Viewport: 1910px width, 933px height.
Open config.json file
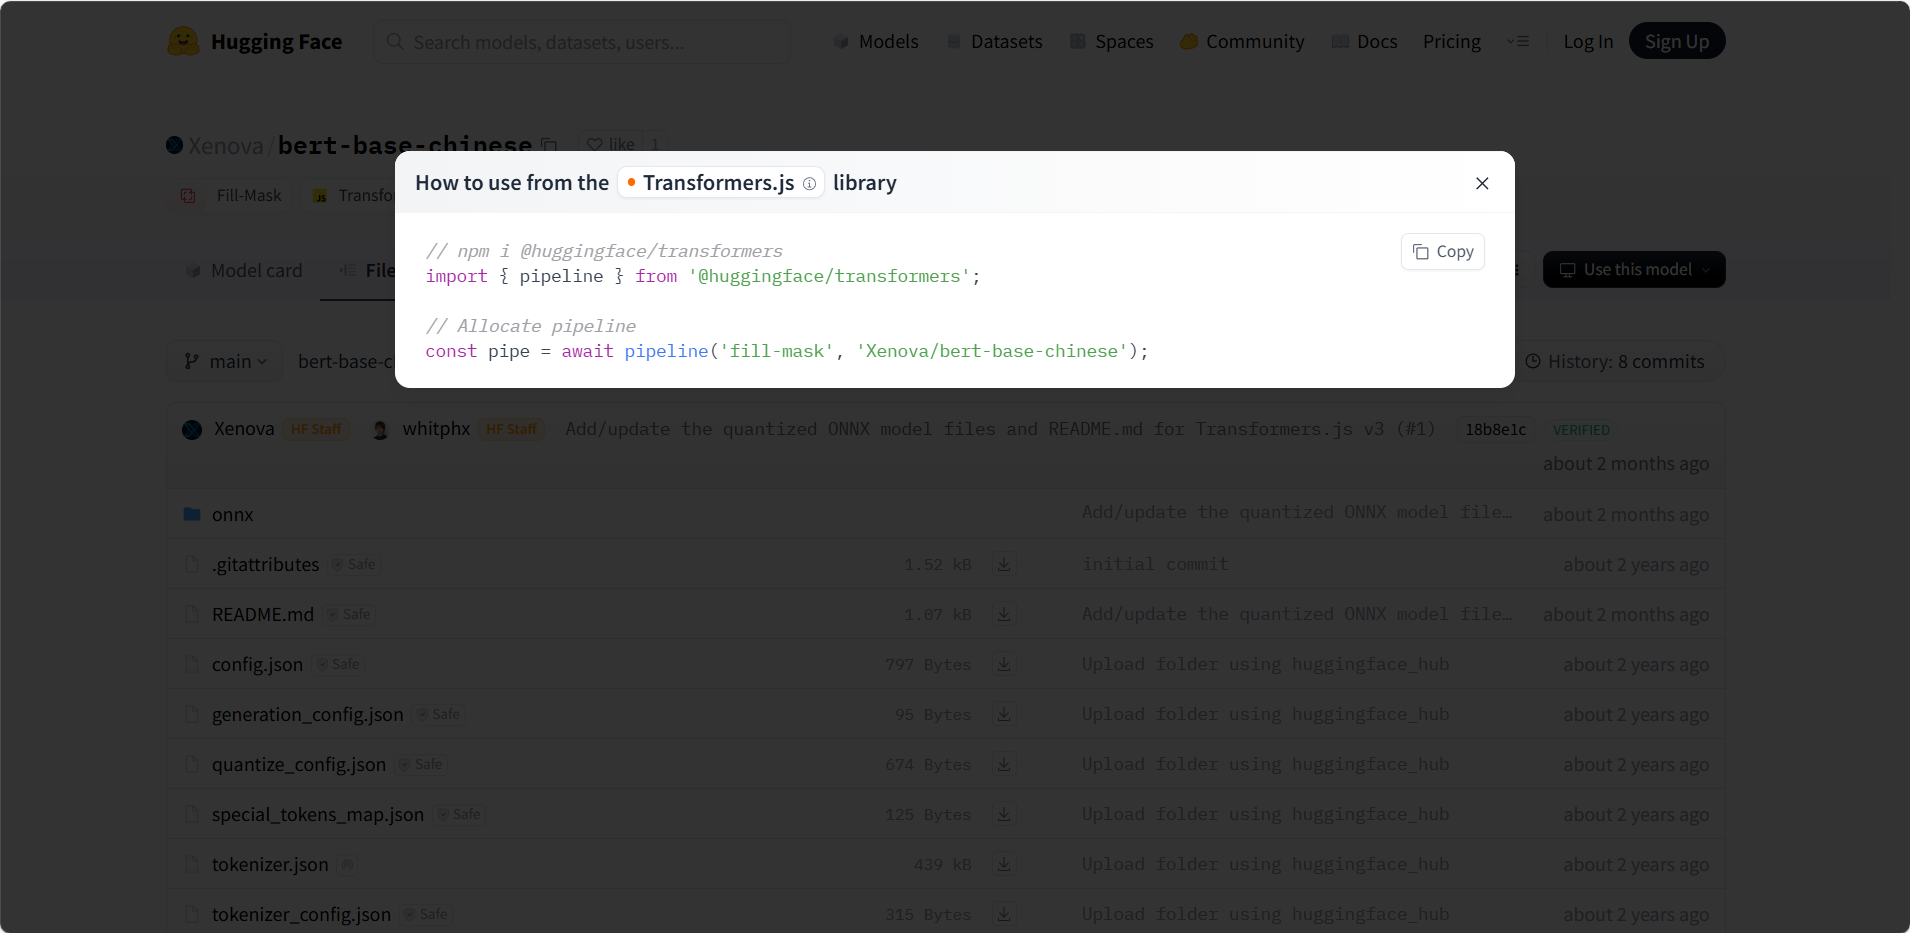[257, 665]
